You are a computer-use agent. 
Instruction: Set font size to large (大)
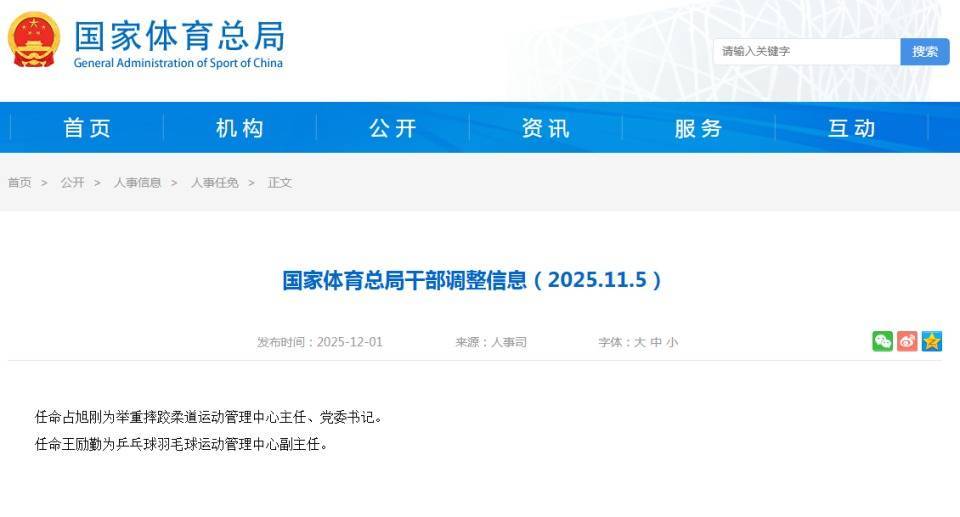click(640, 342)
